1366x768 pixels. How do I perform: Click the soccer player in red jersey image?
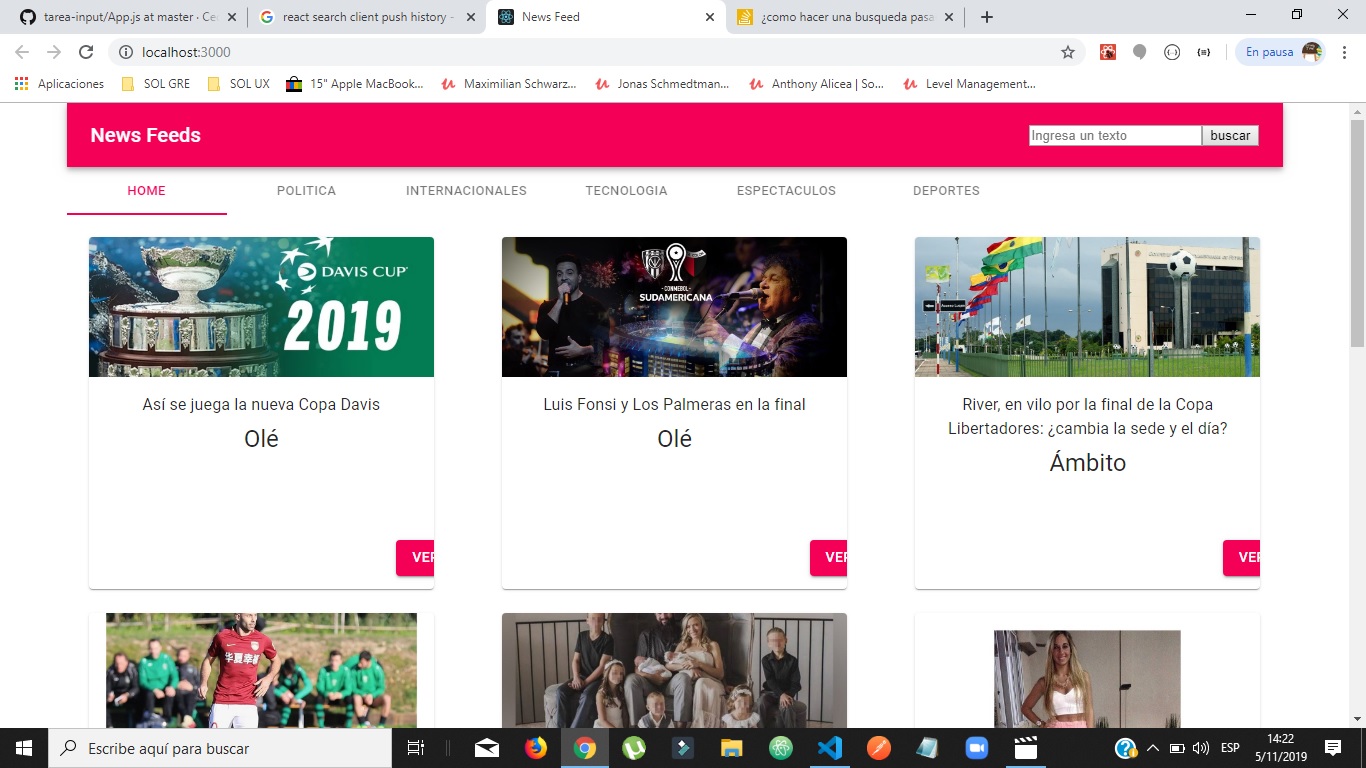(261, 670)
